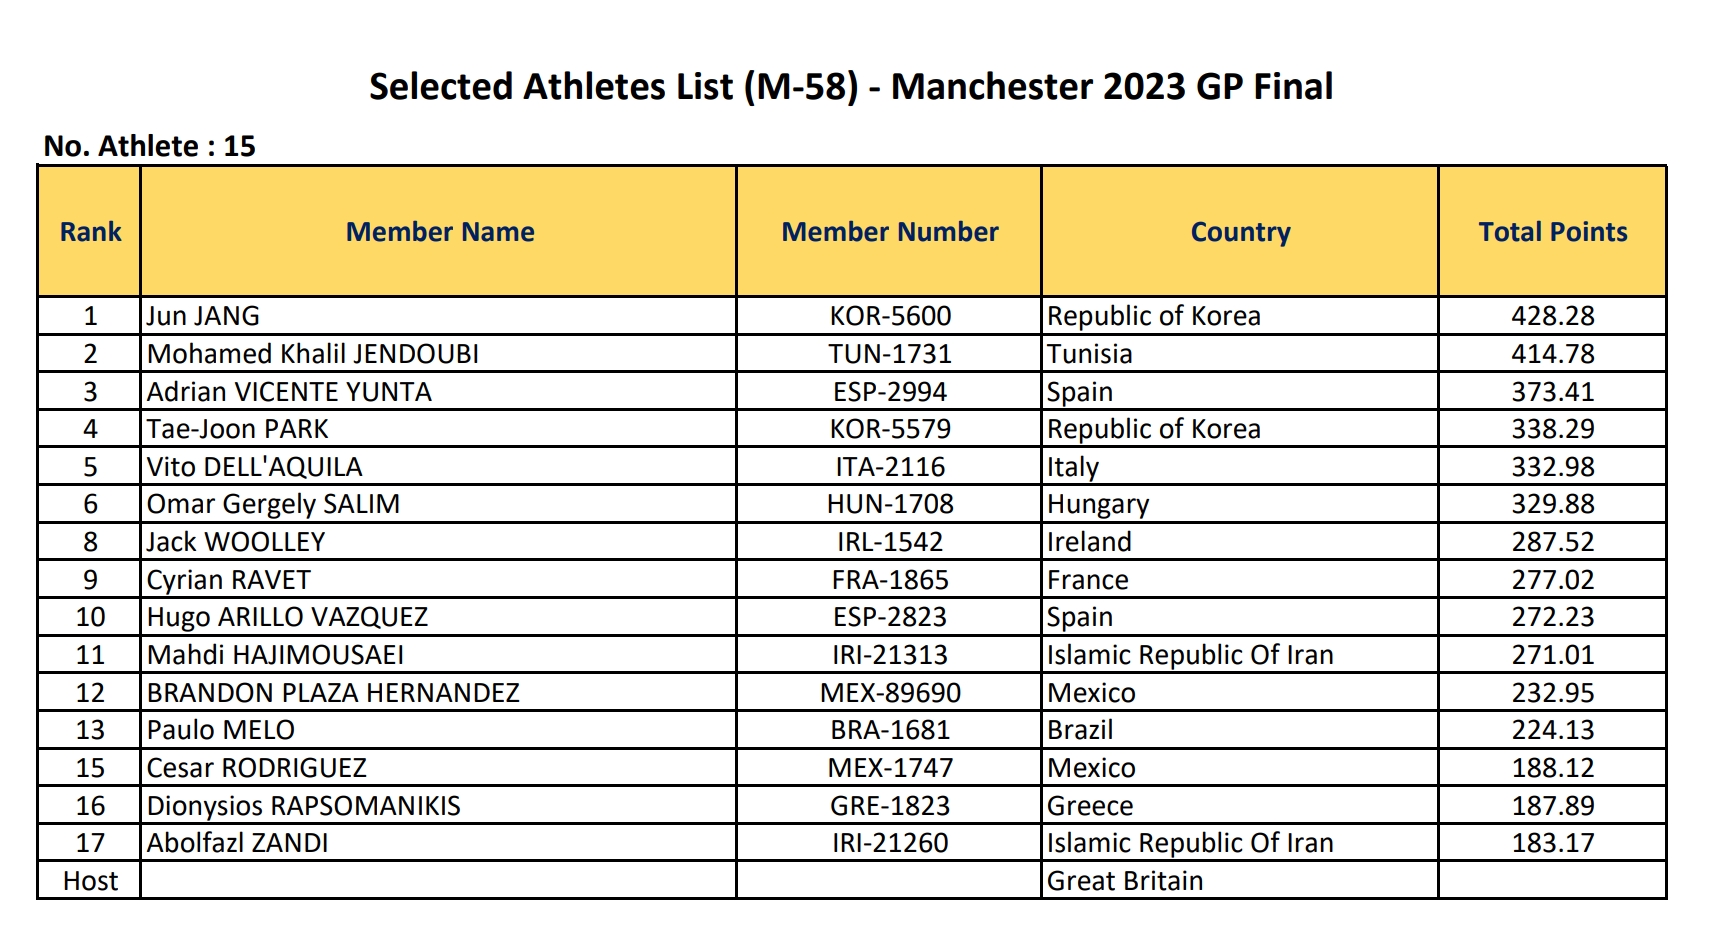Screen dimensions: 1709x941
Task: Click the Italy country cell
Action: pyautogui.click(x=1240, y=467)
